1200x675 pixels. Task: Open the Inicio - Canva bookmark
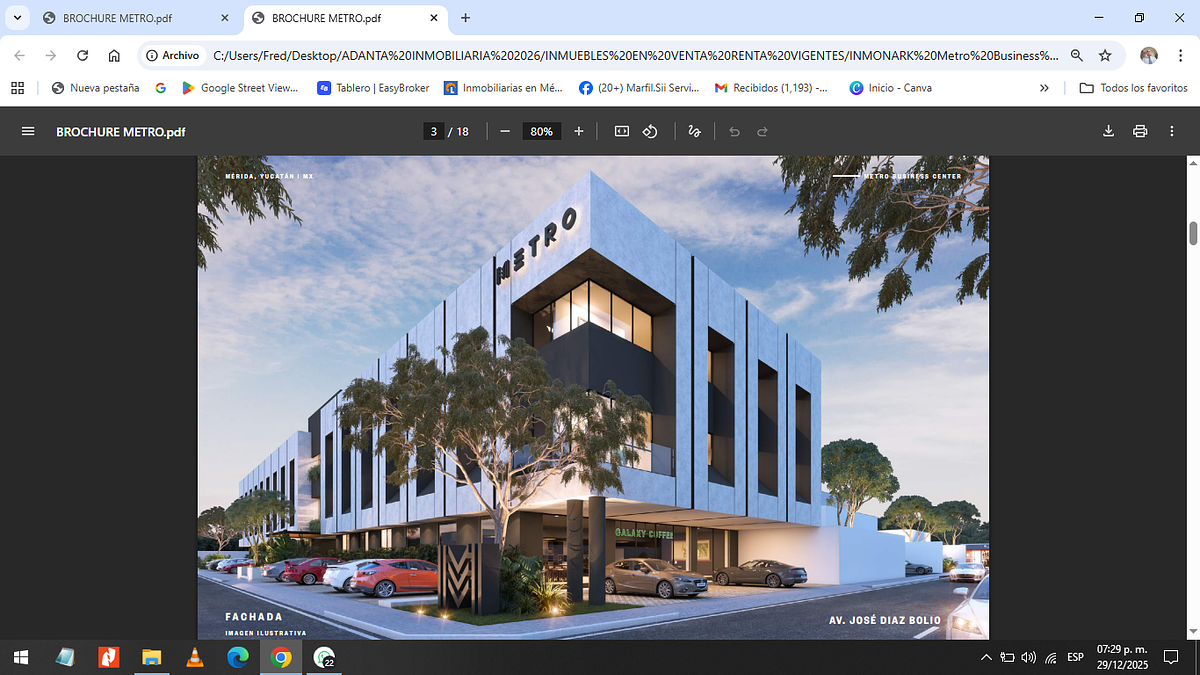[890, 88]
